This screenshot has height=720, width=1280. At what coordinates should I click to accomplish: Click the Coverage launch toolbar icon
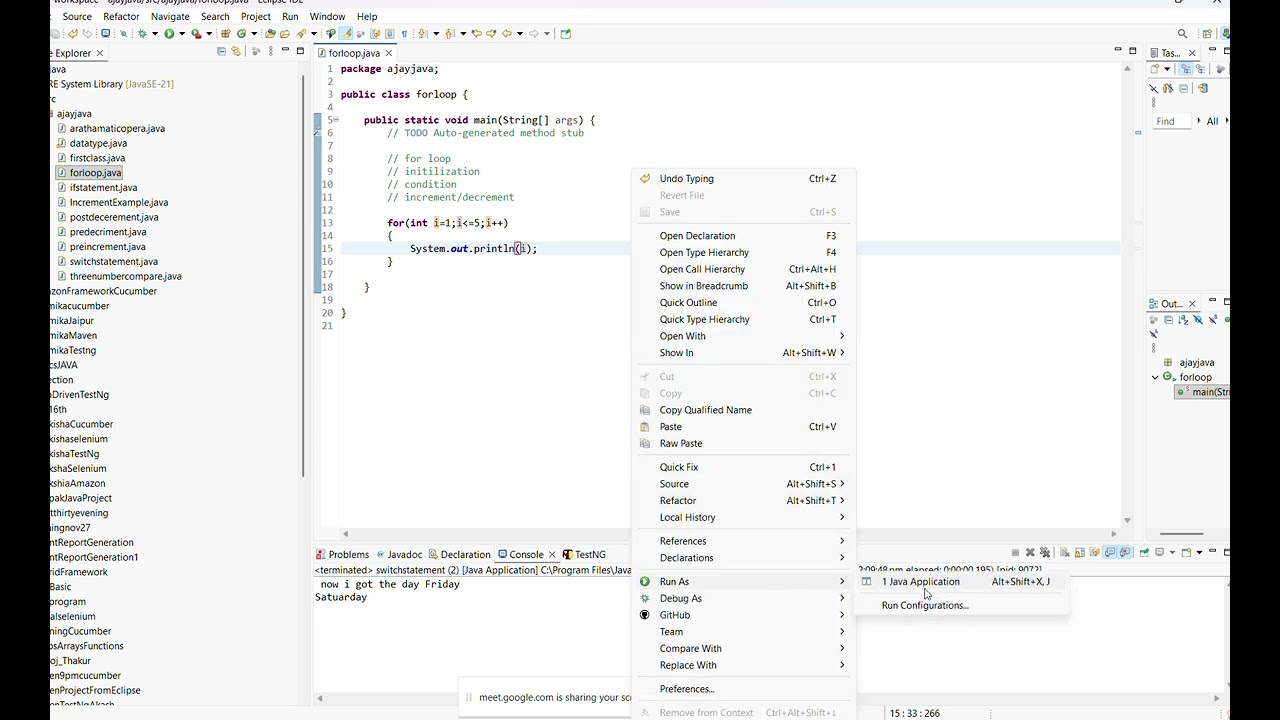pos(196,33)
